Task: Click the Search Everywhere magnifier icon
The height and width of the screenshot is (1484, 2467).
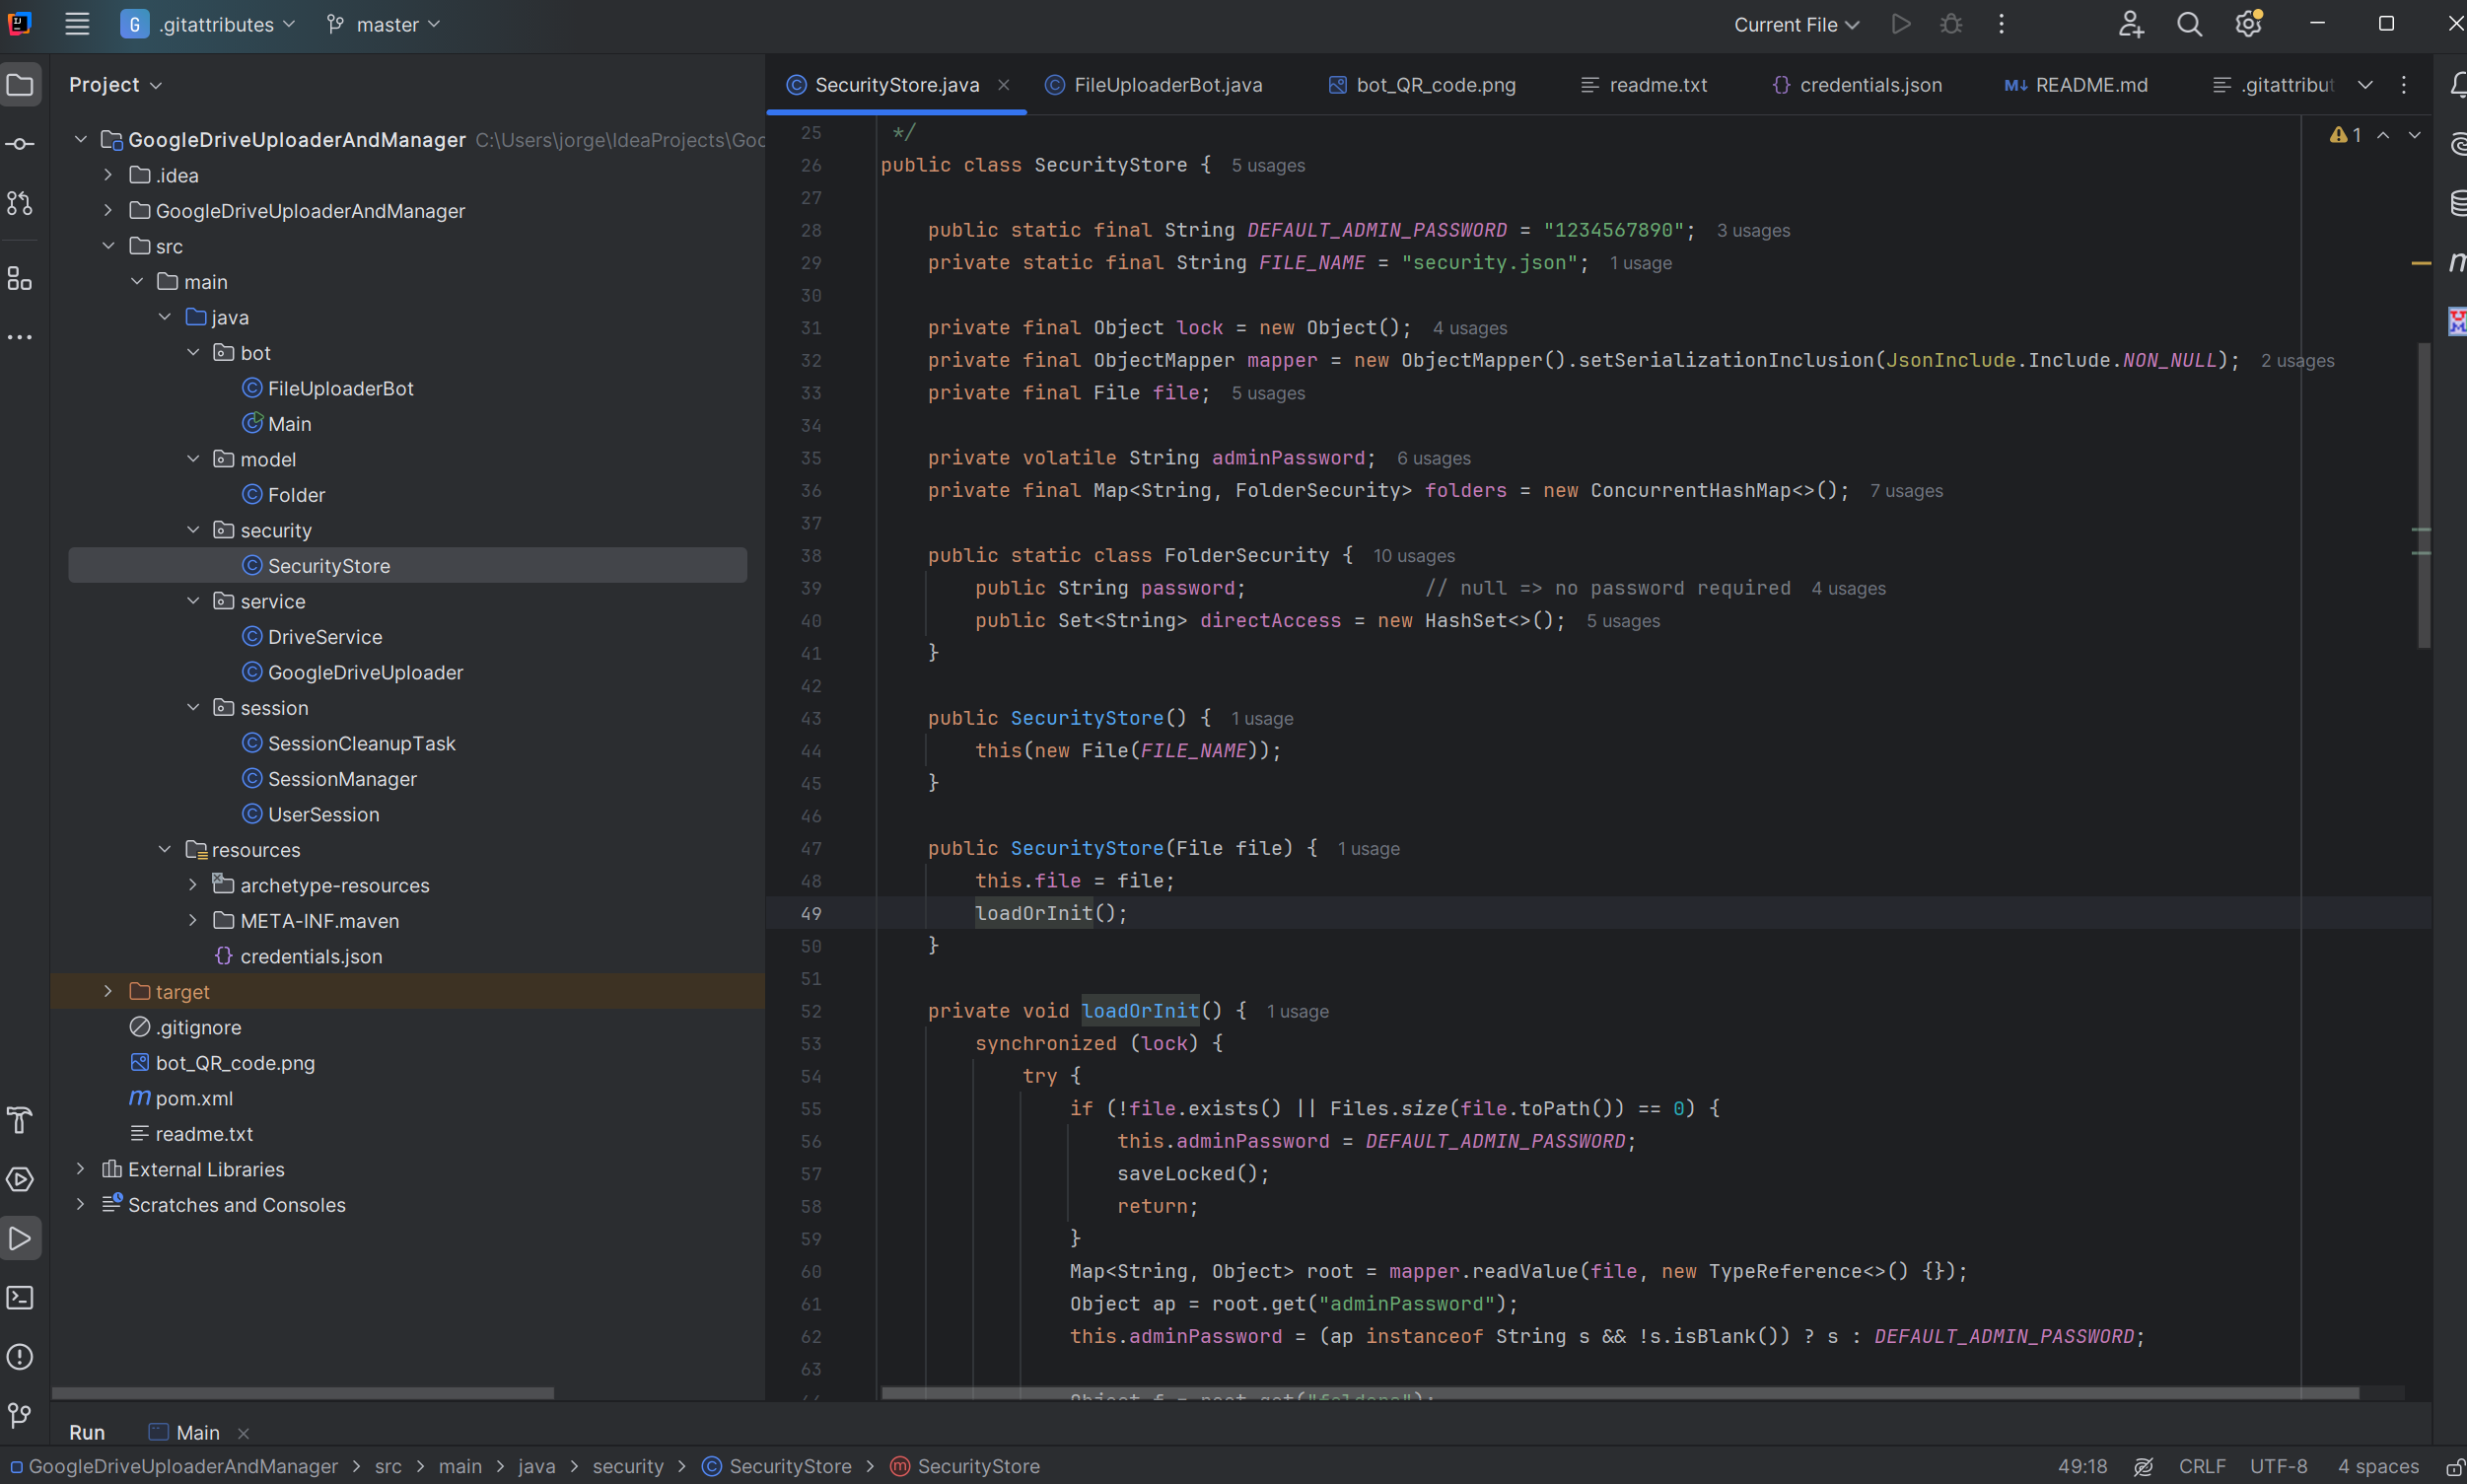Action: click(x=2189, y=24)
